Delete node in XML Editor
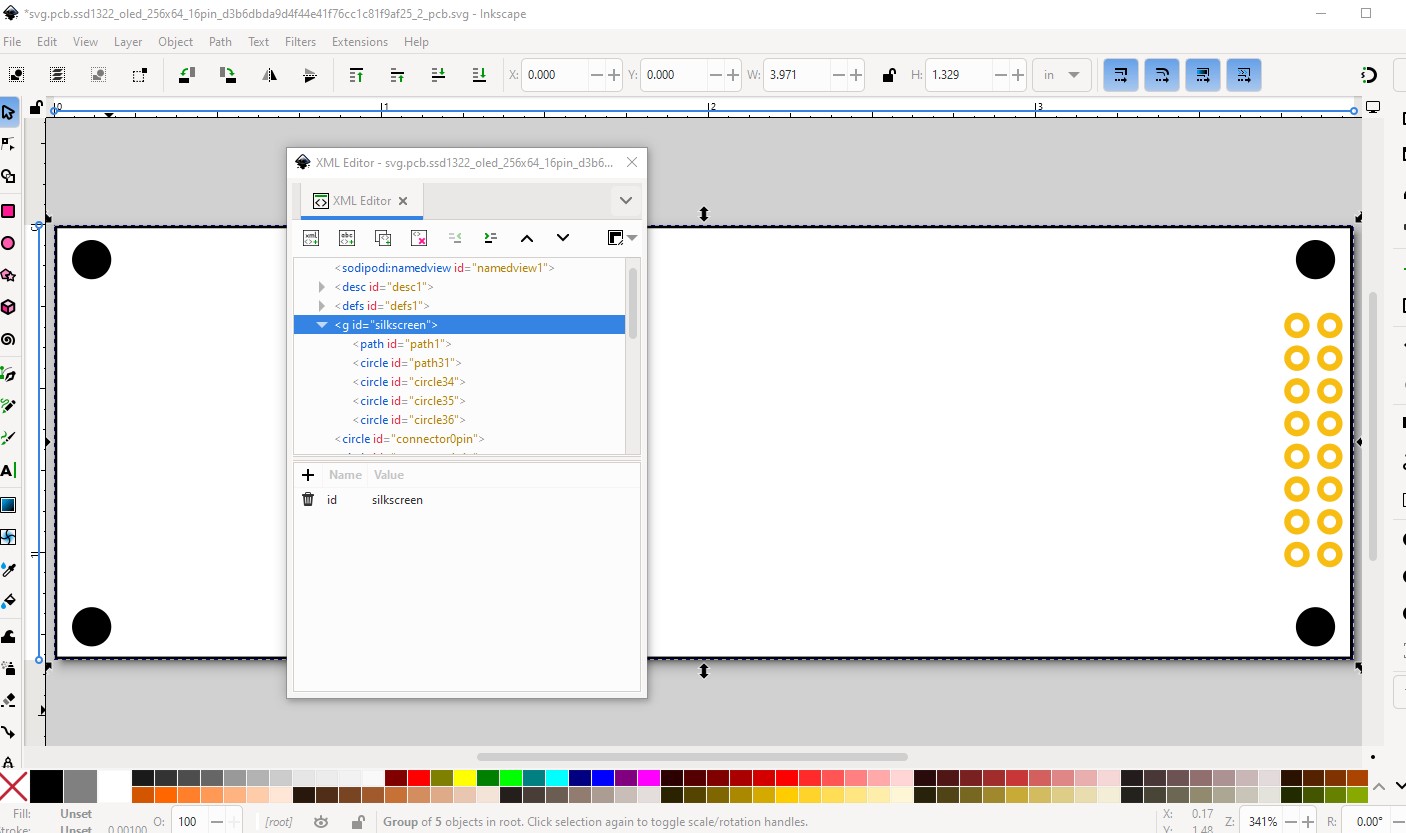 pos(419,238)
